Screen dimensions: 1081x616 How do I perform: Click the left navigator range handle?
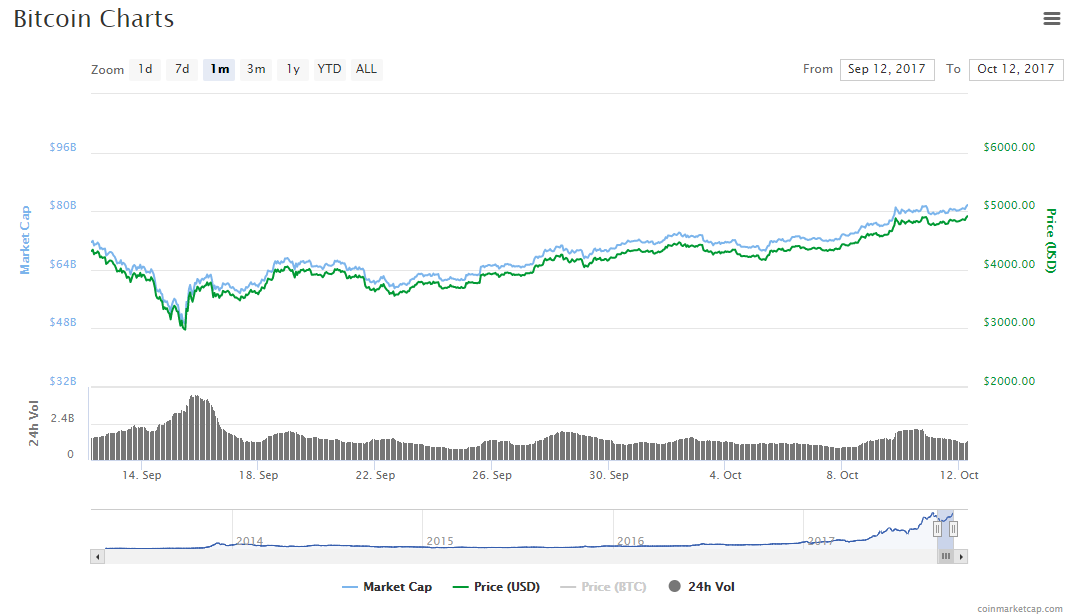pos(937,529)
